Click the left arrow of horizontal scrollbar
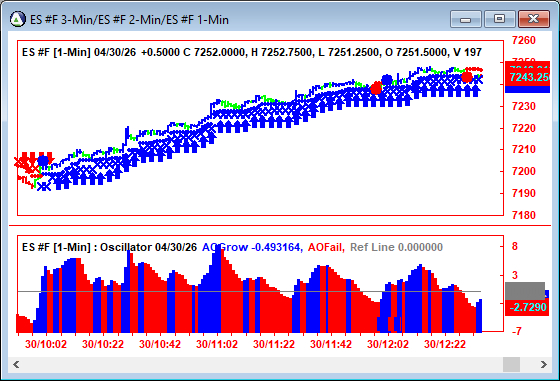560x381 pixels. 16,365
